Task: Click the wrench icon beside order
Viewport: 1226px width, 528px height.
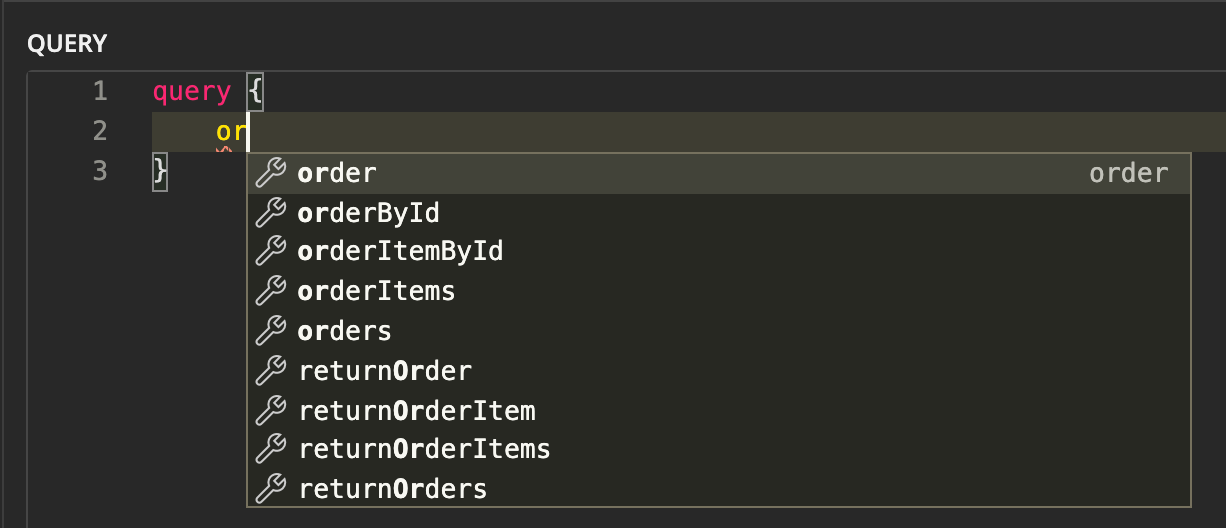Action: point(271,173)
